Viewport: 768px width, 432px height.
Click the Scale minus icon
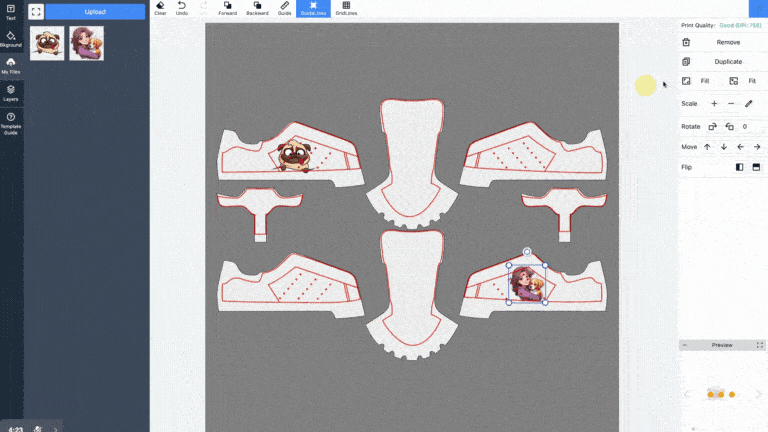(x=731, y=103)
